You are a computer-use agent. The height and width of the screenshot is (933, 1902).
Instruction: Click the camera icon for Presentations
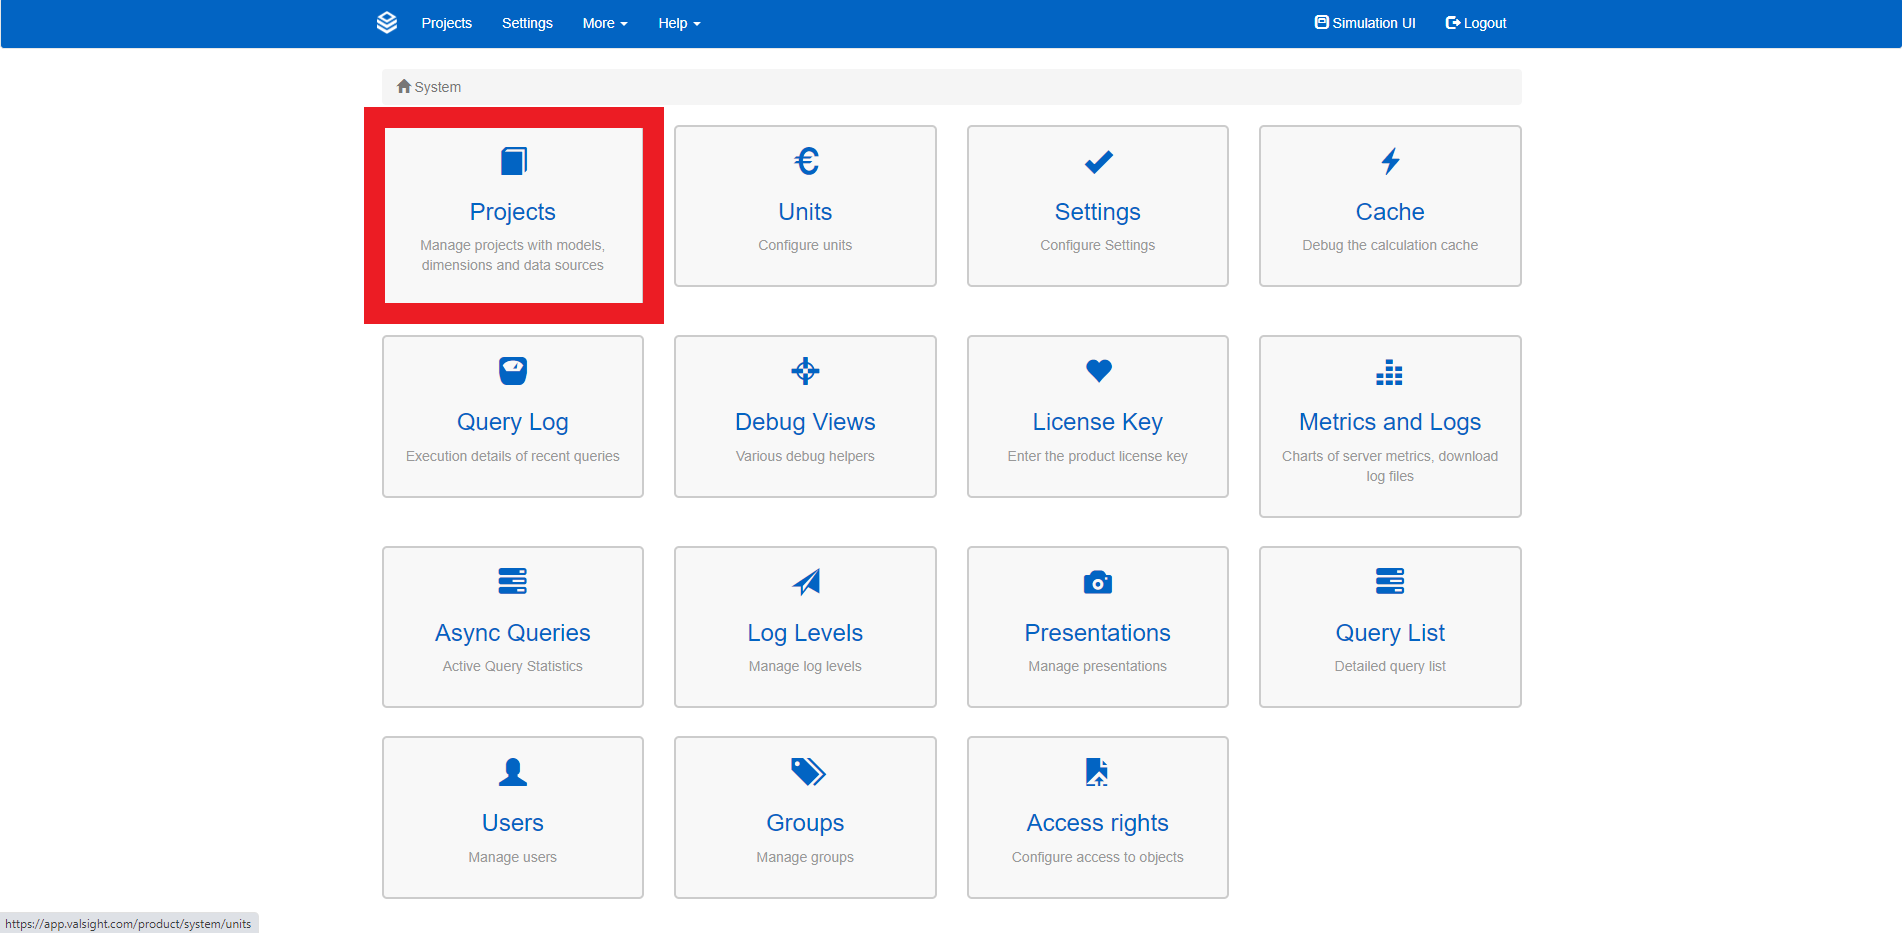1098,582
